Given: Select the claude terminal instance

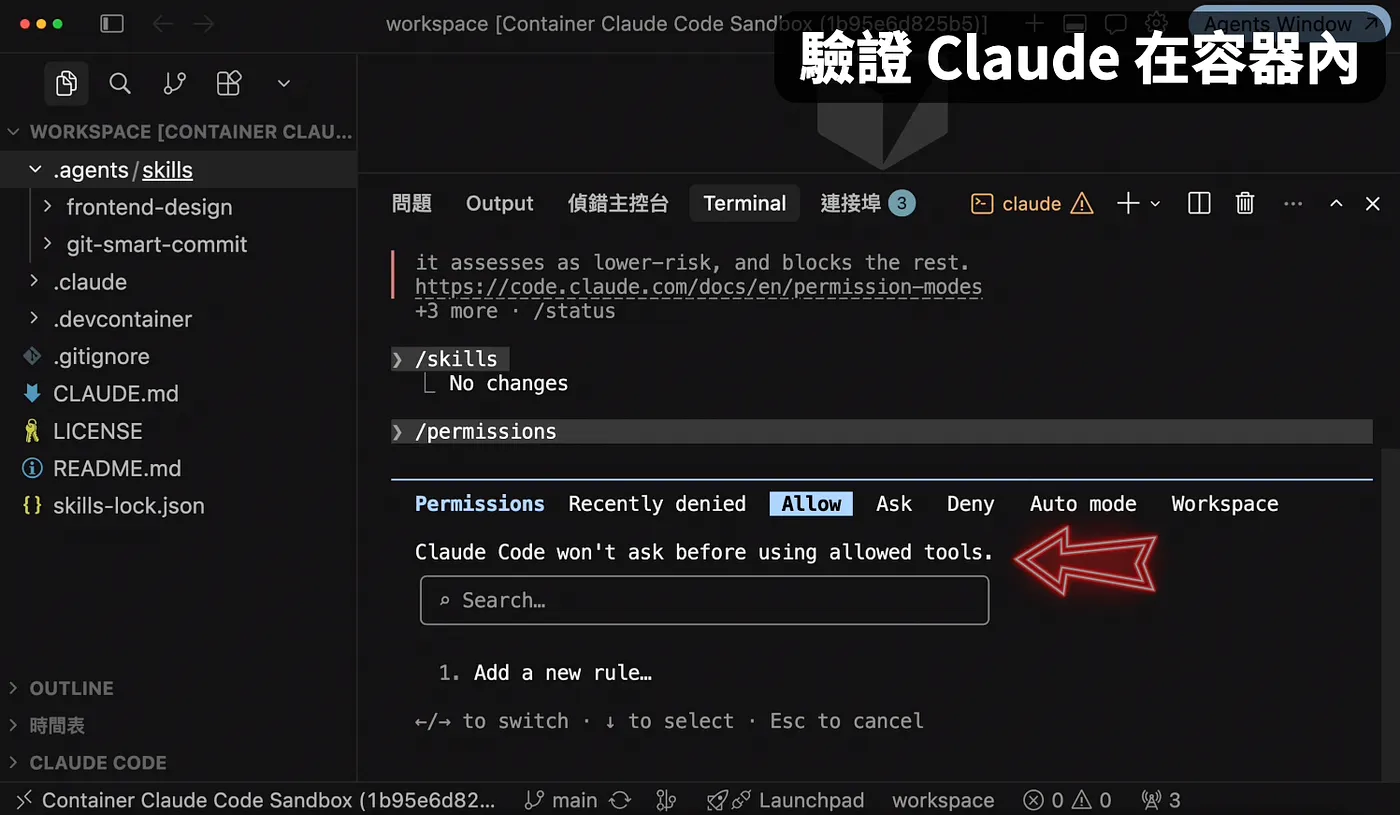Looking at the screenshot, I should tap(1032, 204).
